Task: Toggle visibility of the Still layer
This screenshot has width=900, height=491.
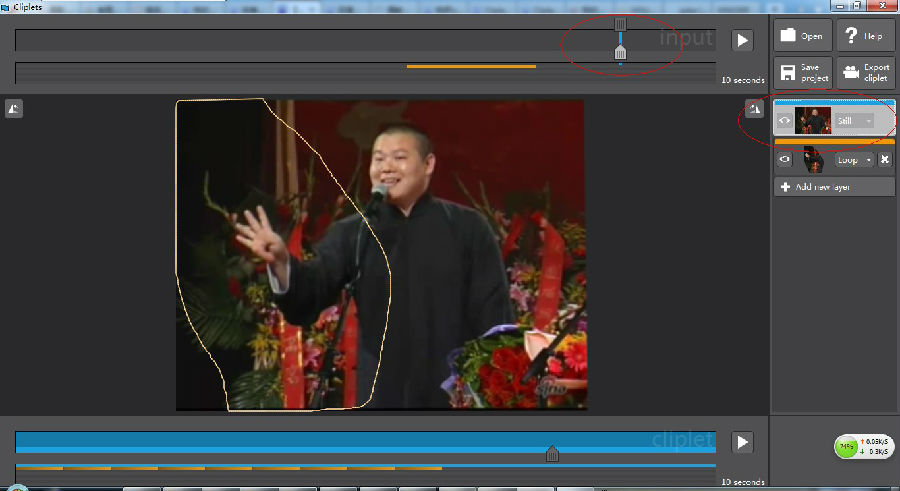Action: [784, 121]
